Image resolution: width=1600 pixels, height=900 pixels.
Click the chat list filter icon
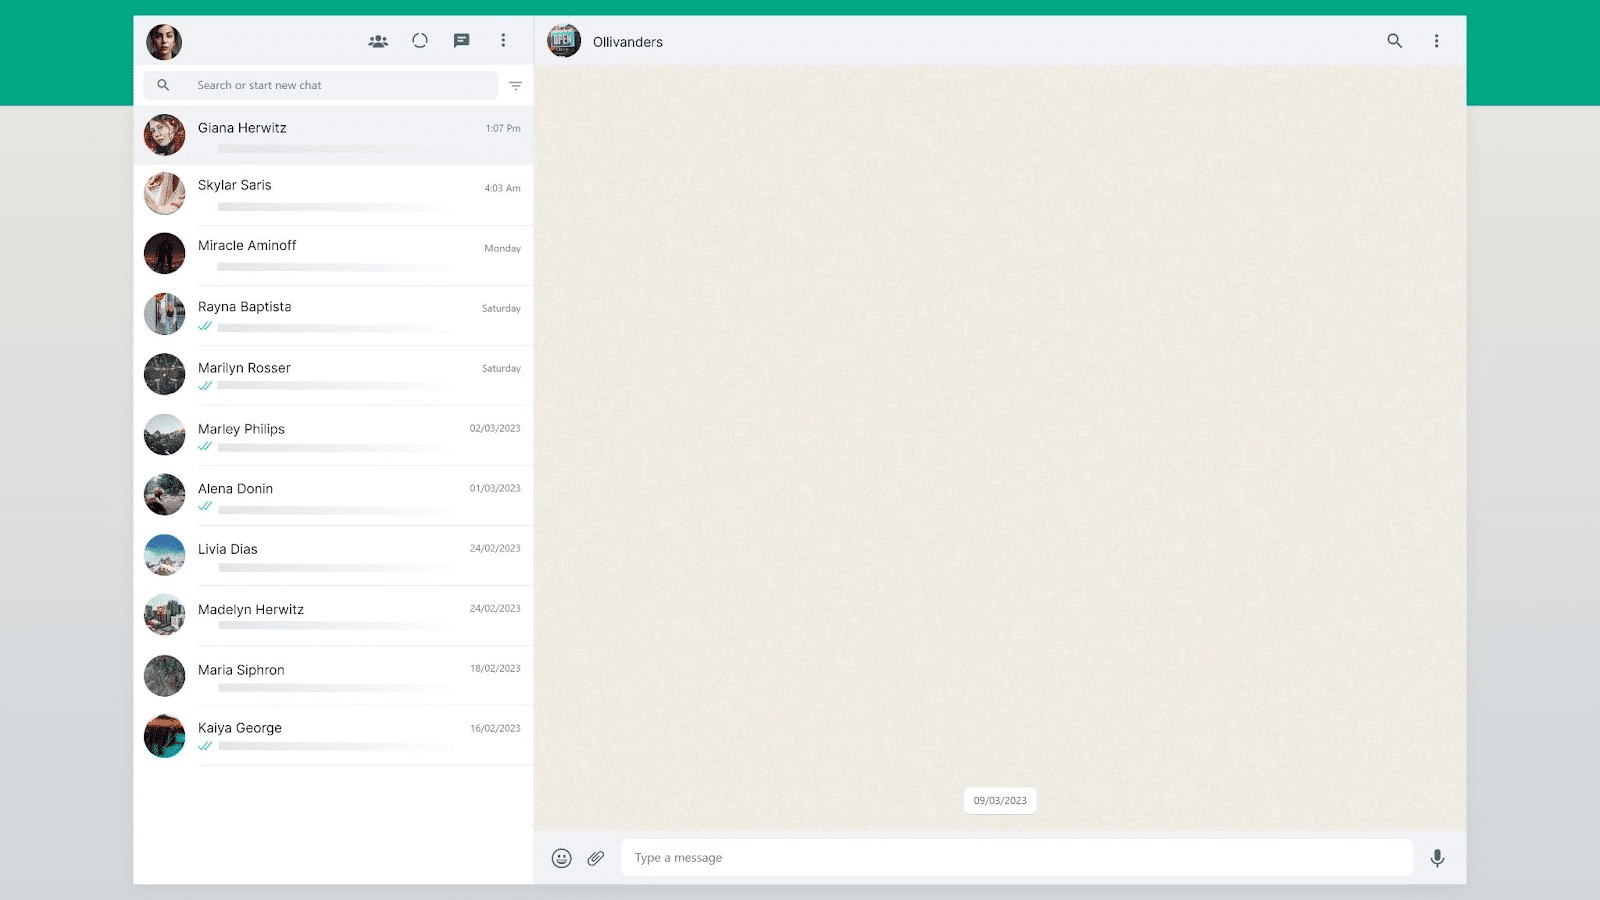pos(515,85)
